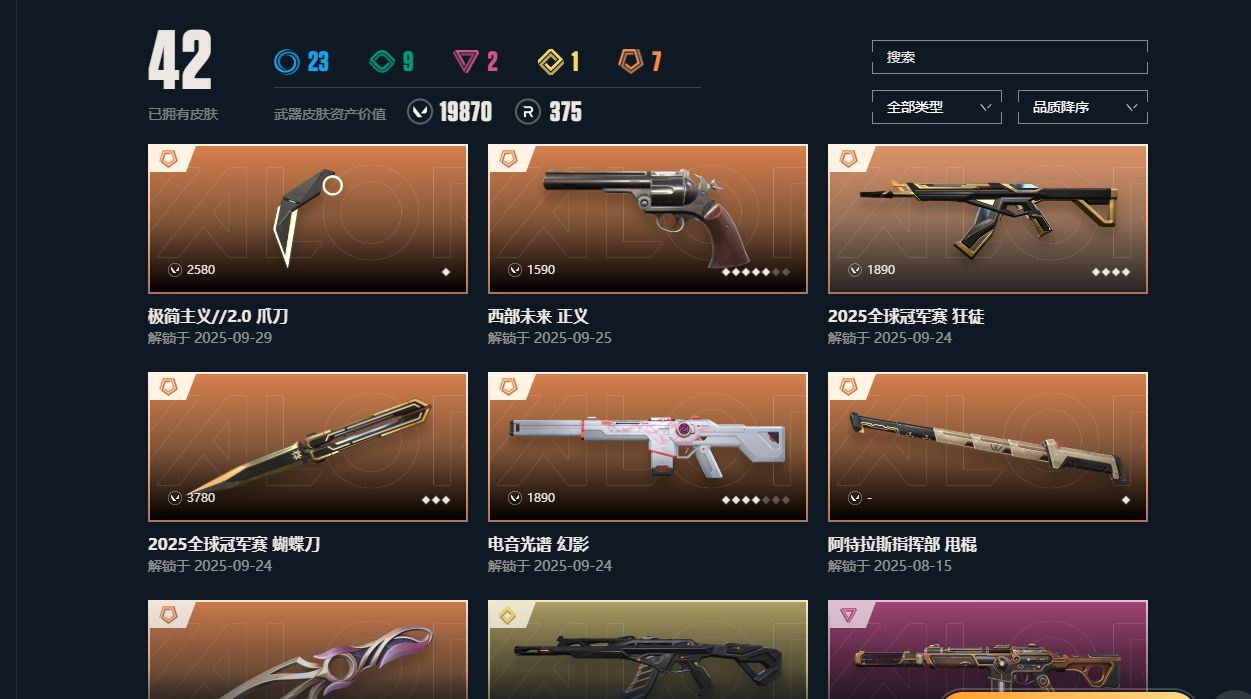1251x699 pixels.
Task: Click the yellow Ultra tier diamond icon
Action: point(550,62)
